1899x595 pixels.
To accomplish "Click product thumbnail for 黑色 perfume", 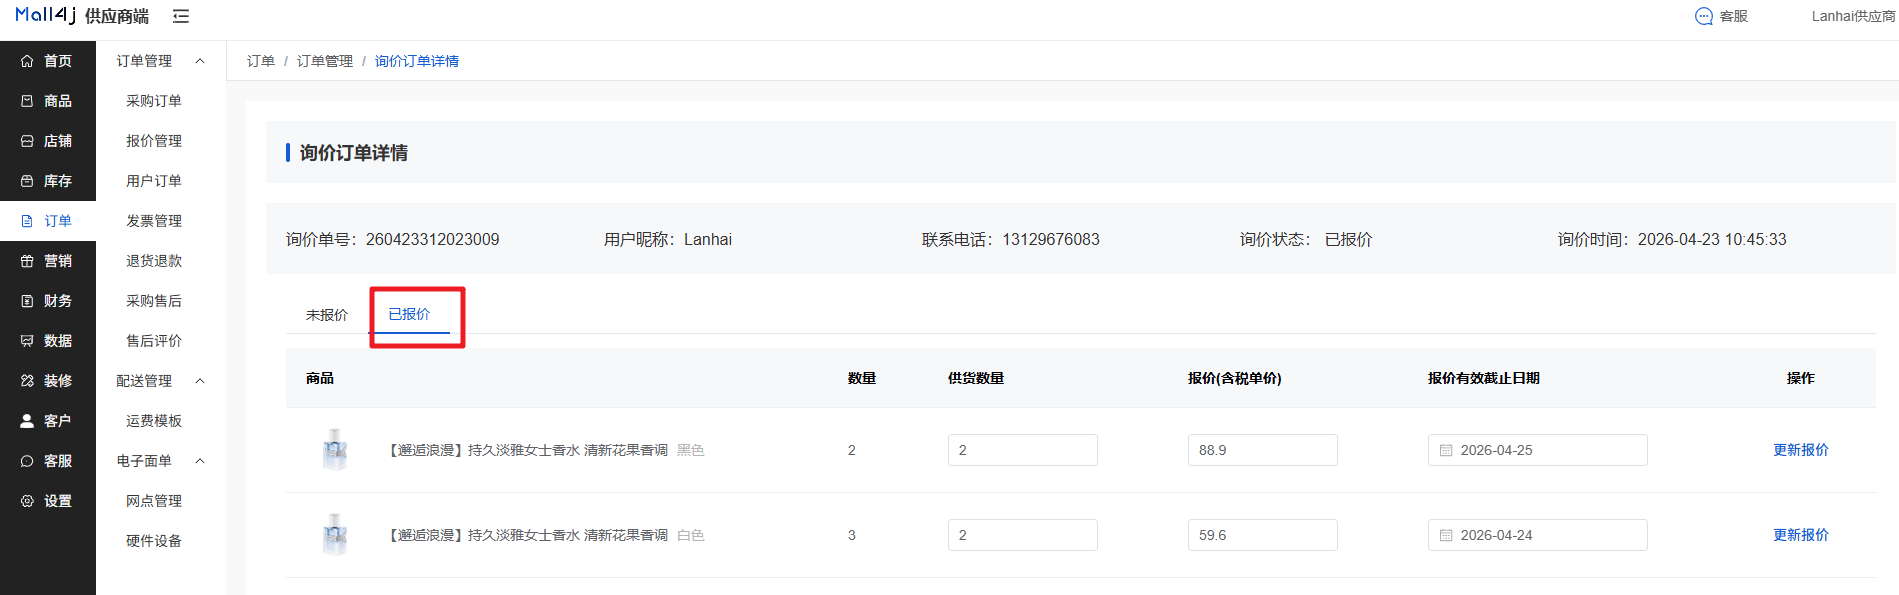I will [335, 450].
